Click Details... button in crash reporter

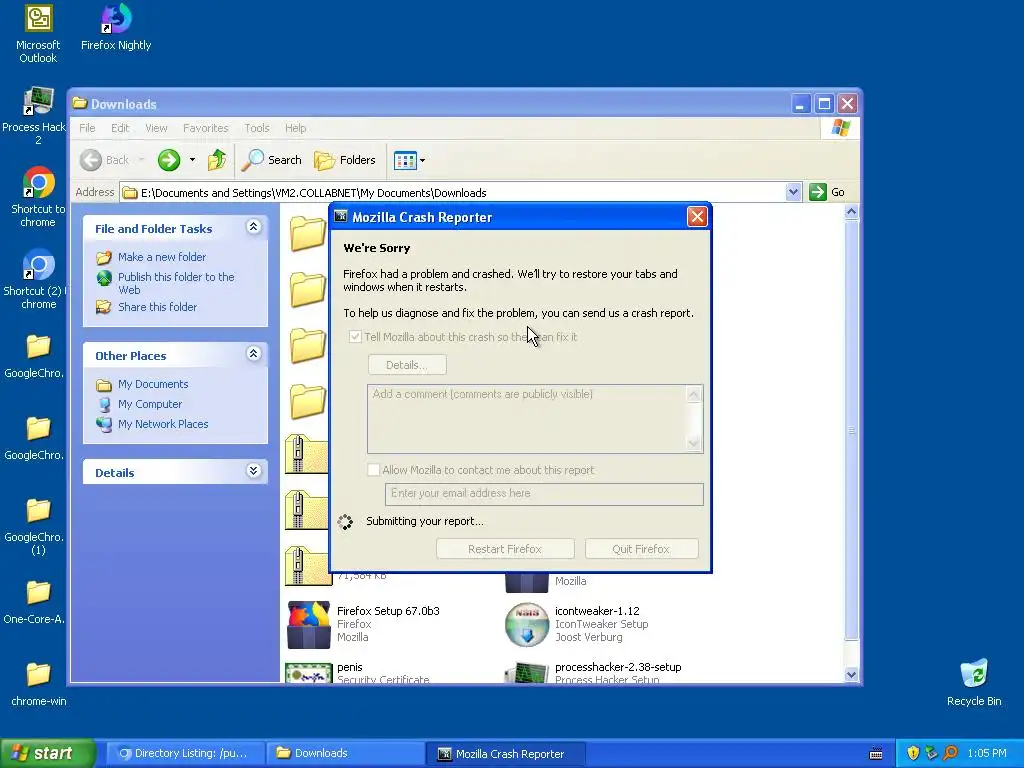407,365
